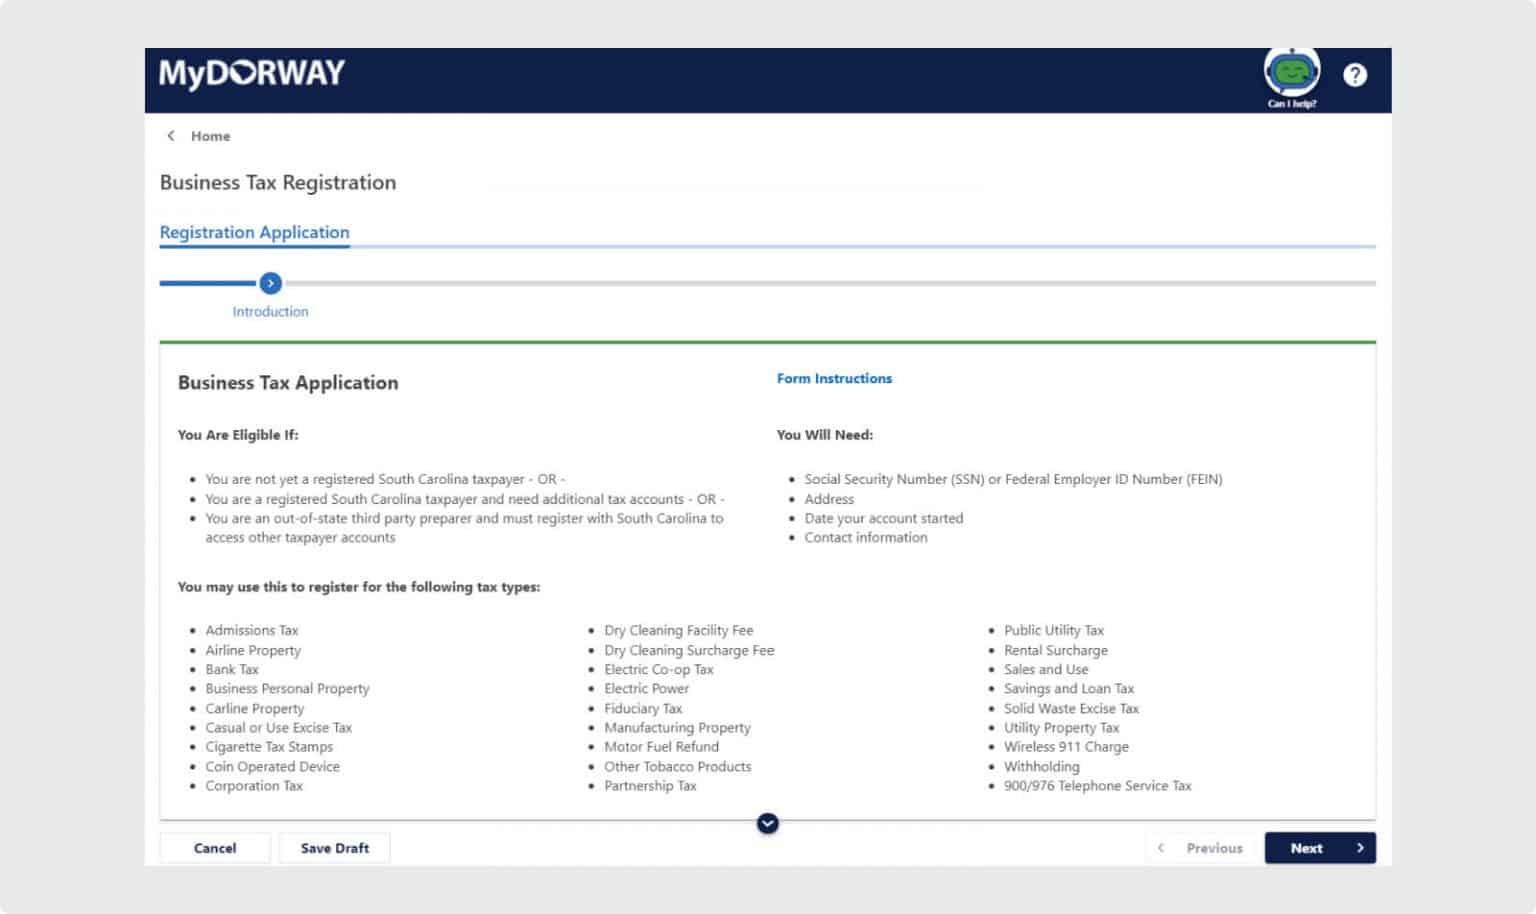1536x914 pixels.
Task: Click the Introduction step label to expand details
Action: (270, 311)
